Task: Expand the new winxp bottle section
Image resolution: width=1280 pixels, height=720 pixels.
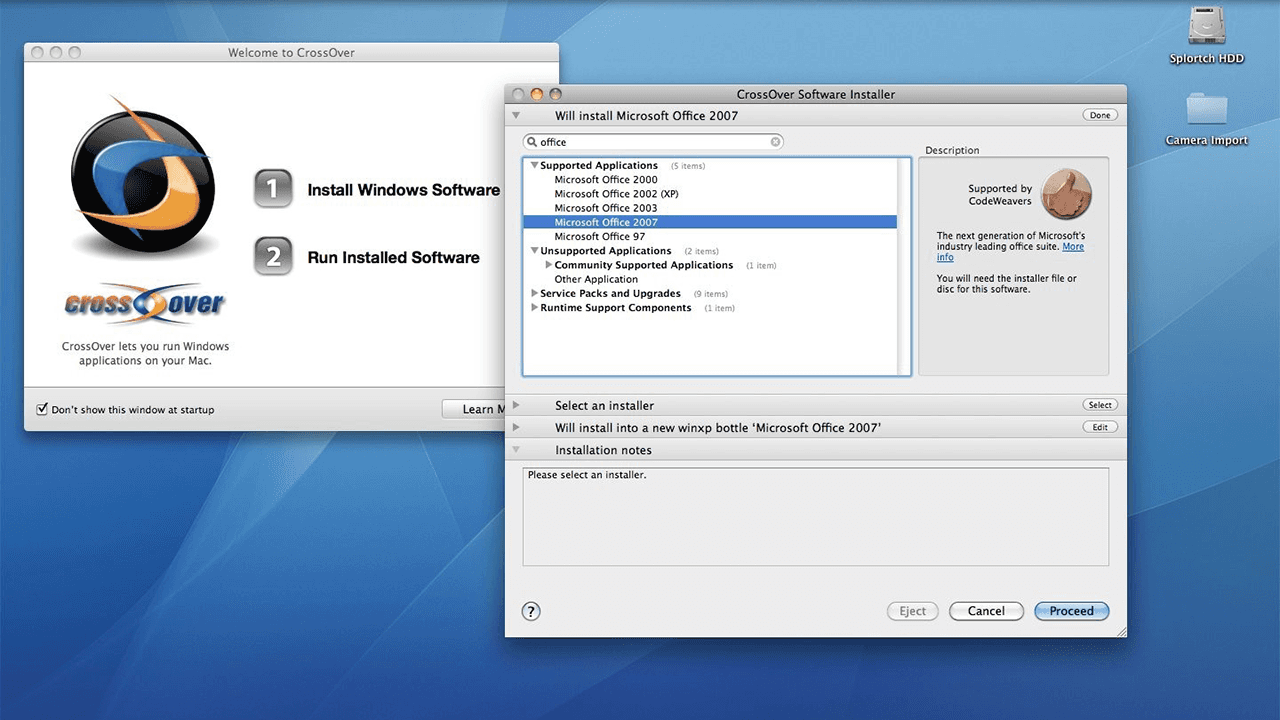Action: tap(516, 428)
